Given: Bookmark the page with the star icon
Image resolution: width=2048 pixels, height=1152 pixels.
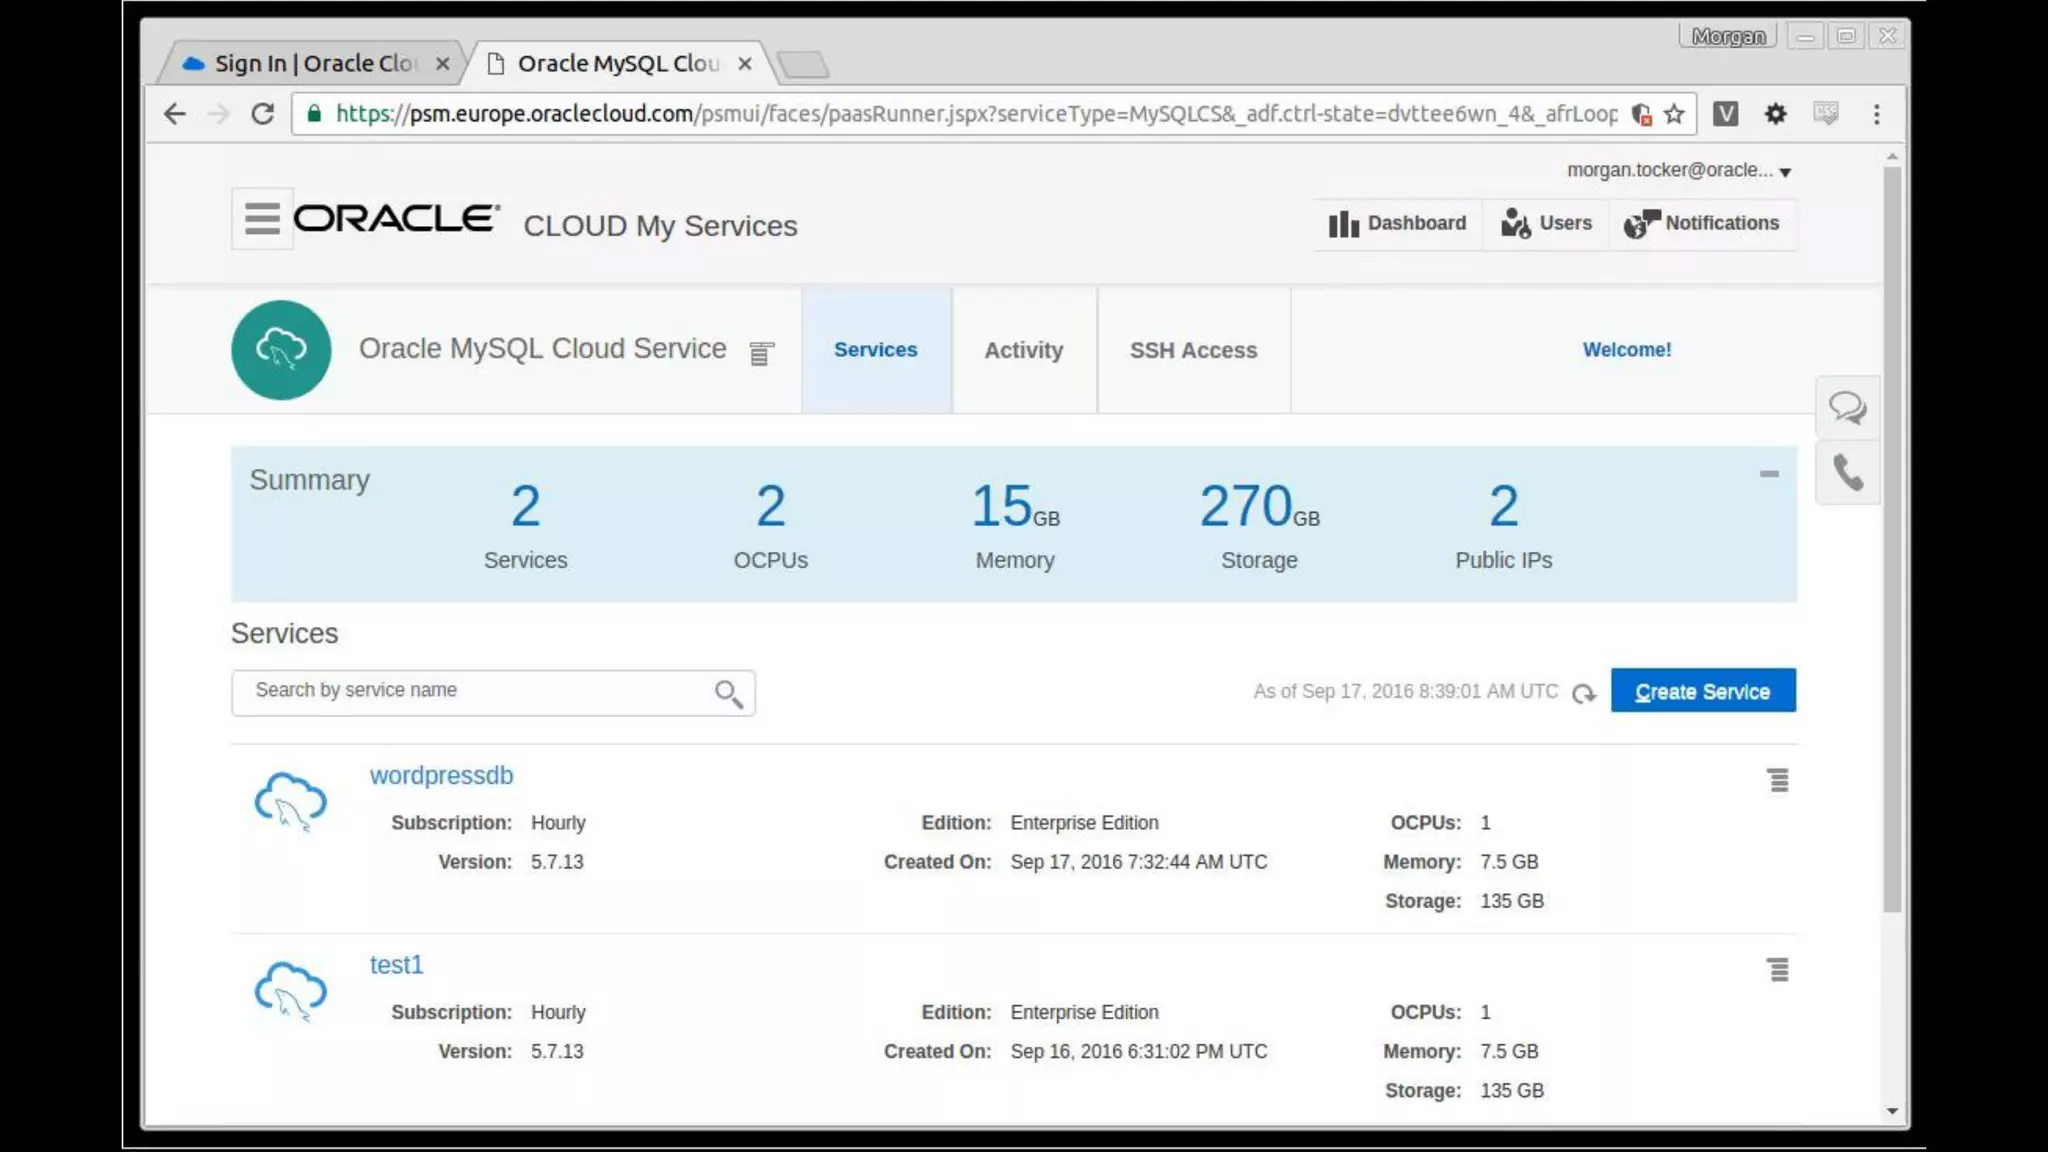Looking at the screenshot, I should 1674,114.
